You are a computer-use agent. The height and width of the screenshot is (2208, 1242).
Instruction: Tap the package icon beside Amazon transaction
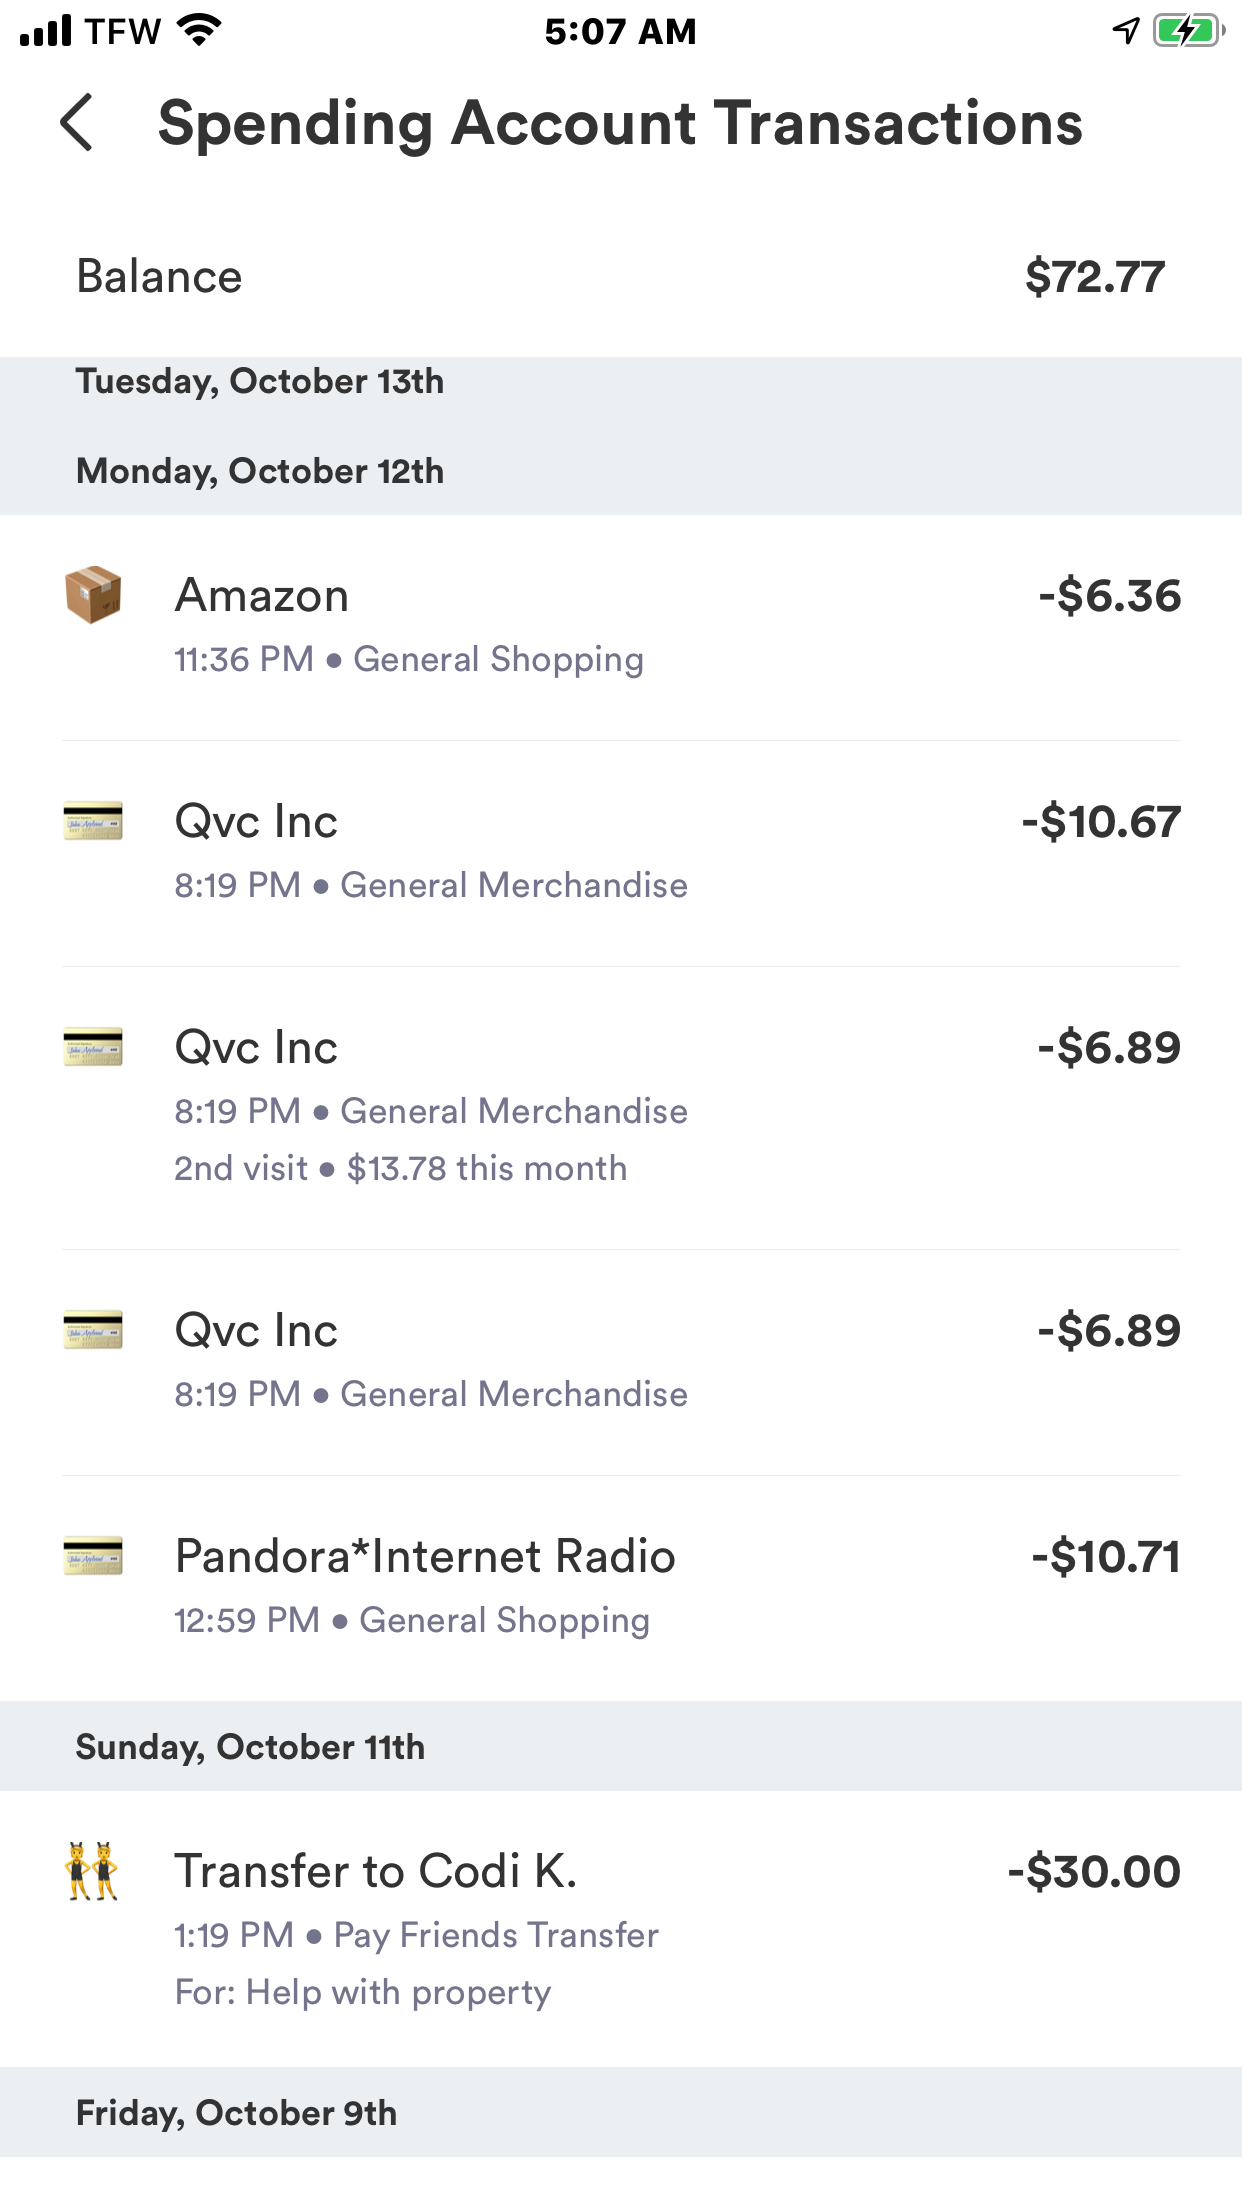(93, 594)
